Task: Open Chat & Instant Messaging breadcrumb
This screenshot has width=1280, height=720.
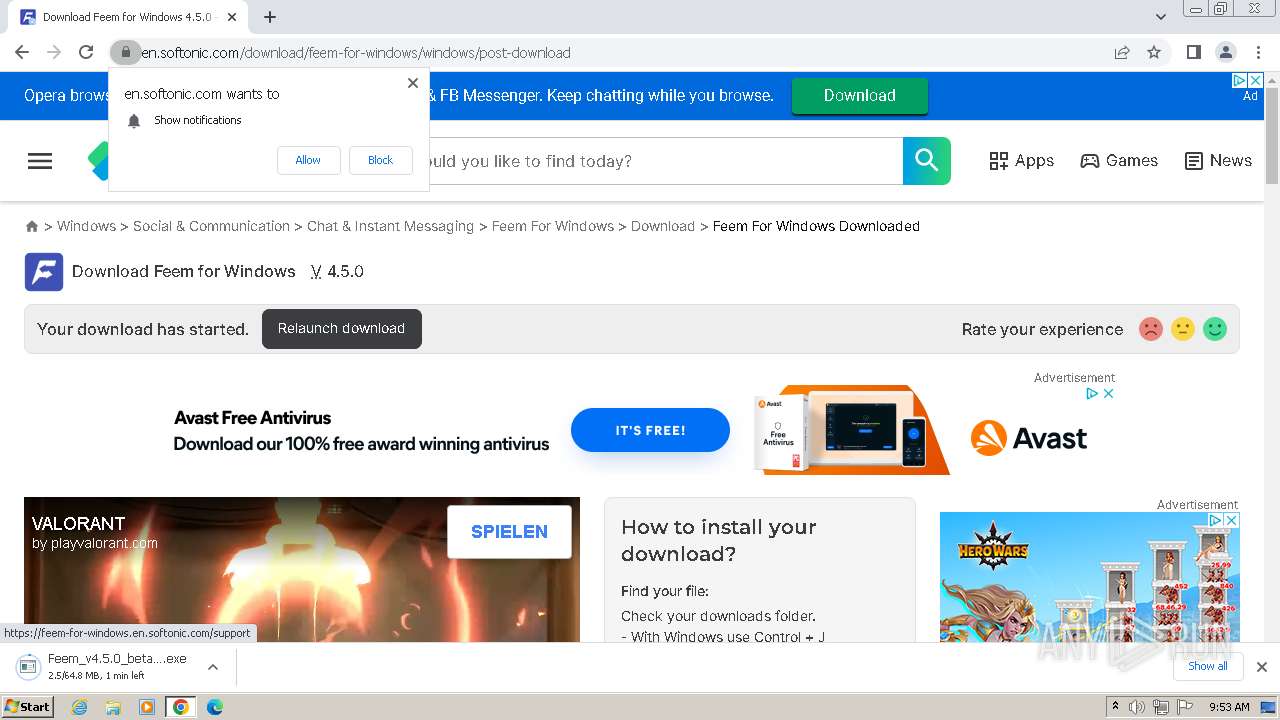Action: pos(390,226)
